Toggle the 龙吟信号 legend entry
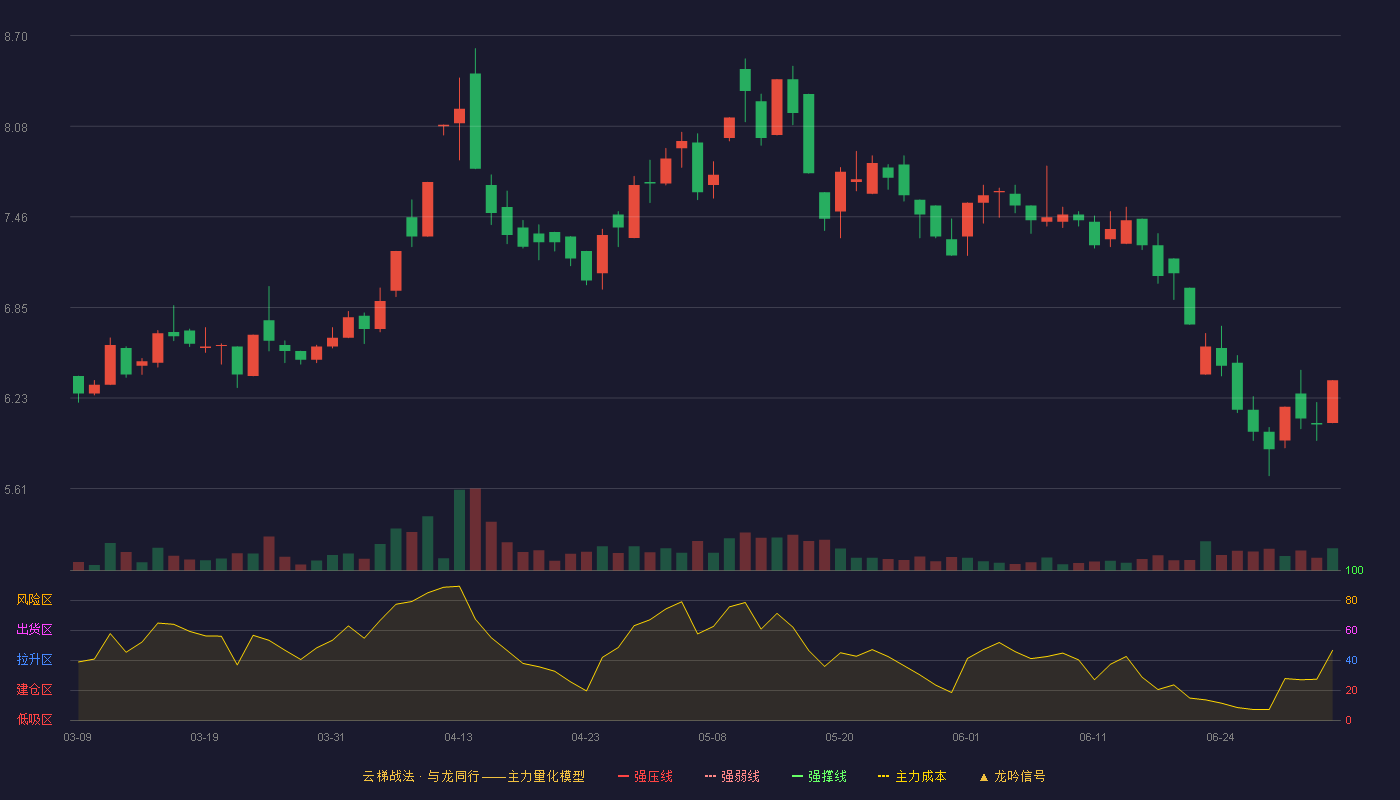 point(1011,776)
